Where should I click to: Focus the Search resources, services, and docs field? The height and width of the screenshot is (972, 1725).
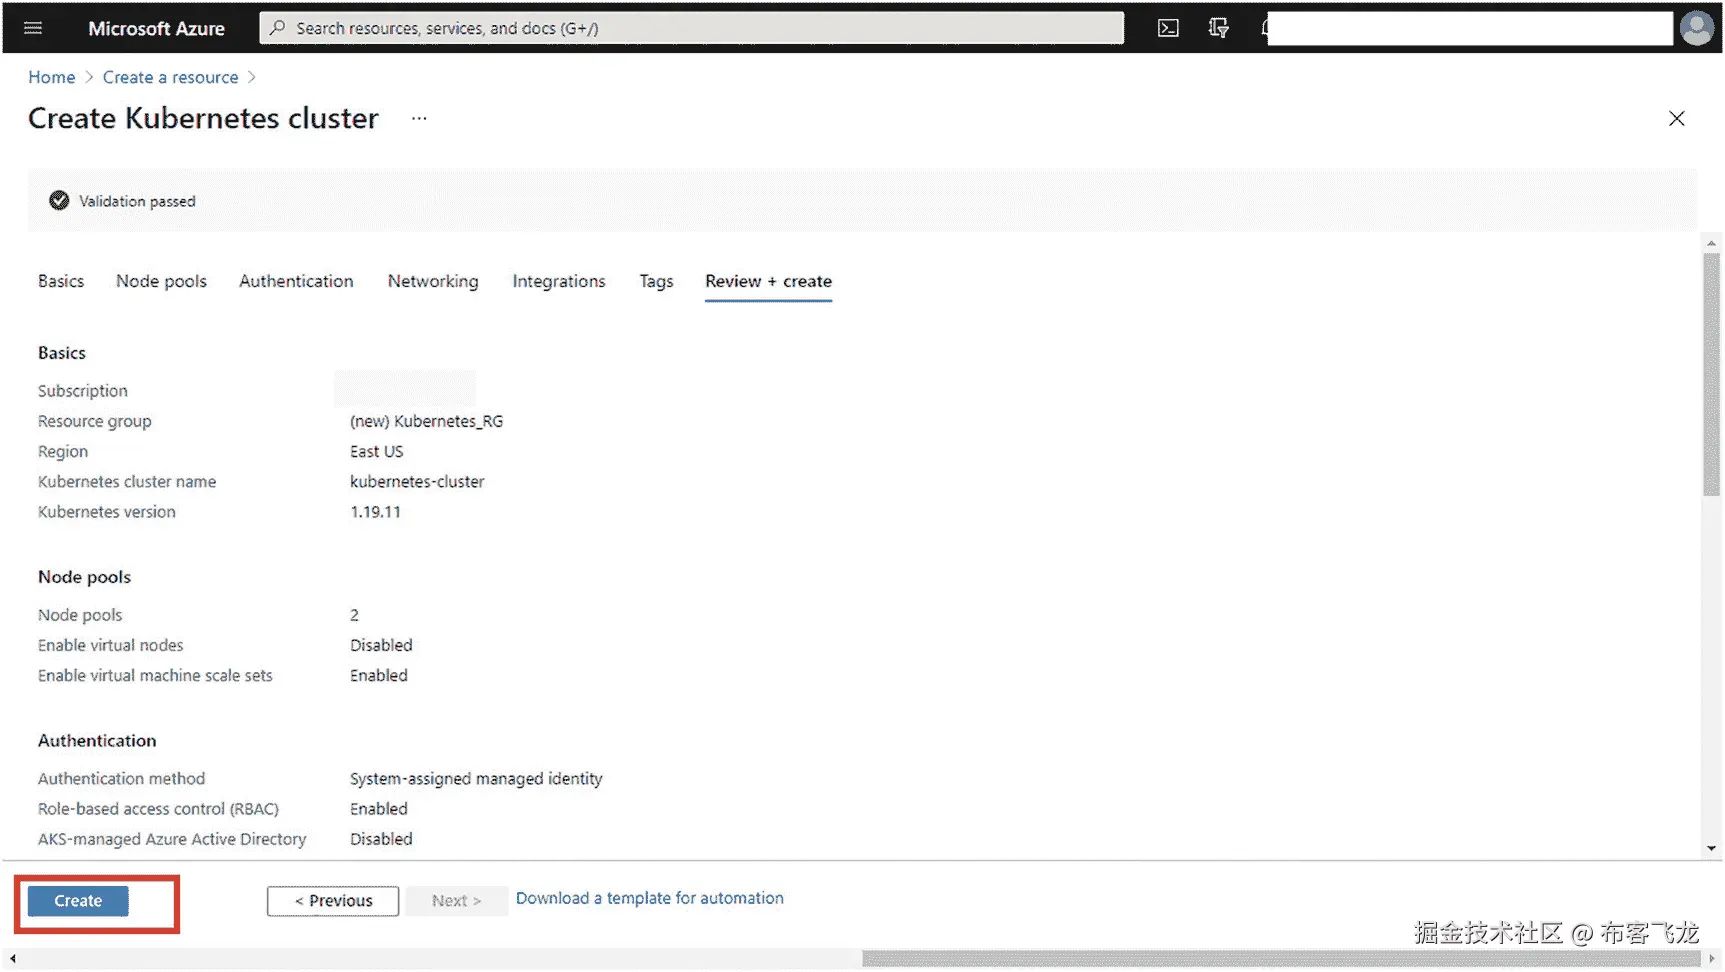click(691, 28)
